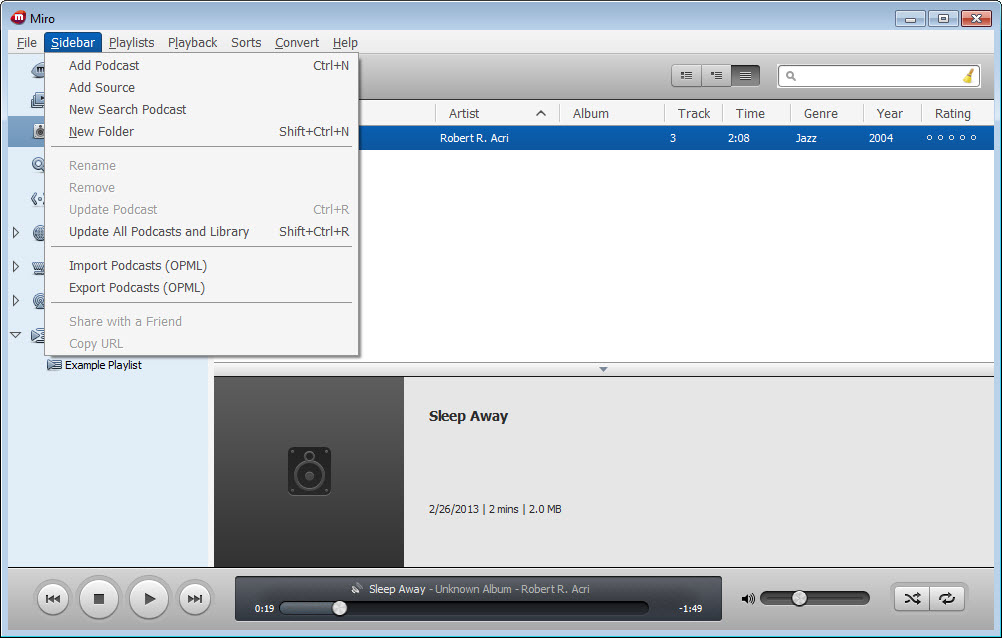The height and width of the screenshot is (638, 1002).
Task: Click the 2:08 time cell
Action: click(x=739, y=138)
